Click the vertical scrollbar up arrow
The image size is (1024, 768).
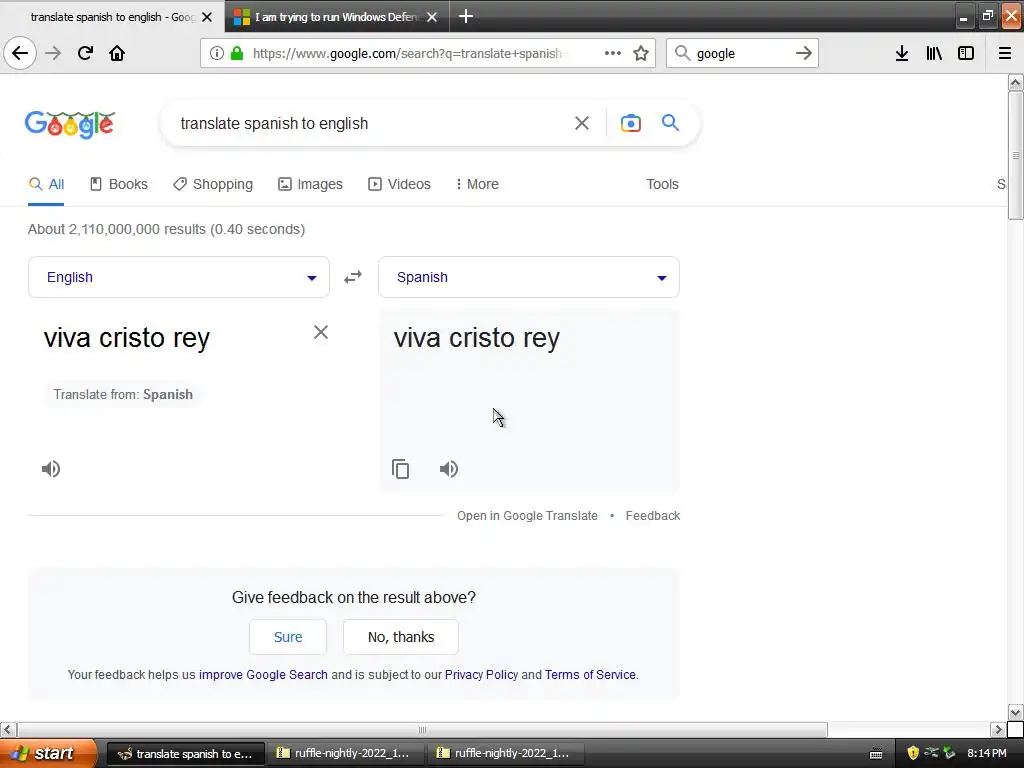[1016, 82]
